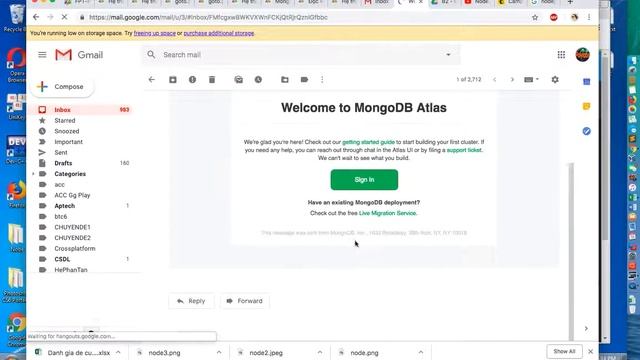The height and width of the screenshot is (360, 640).
Task: Click Show All downloads button
Action: tap(564, 351)
